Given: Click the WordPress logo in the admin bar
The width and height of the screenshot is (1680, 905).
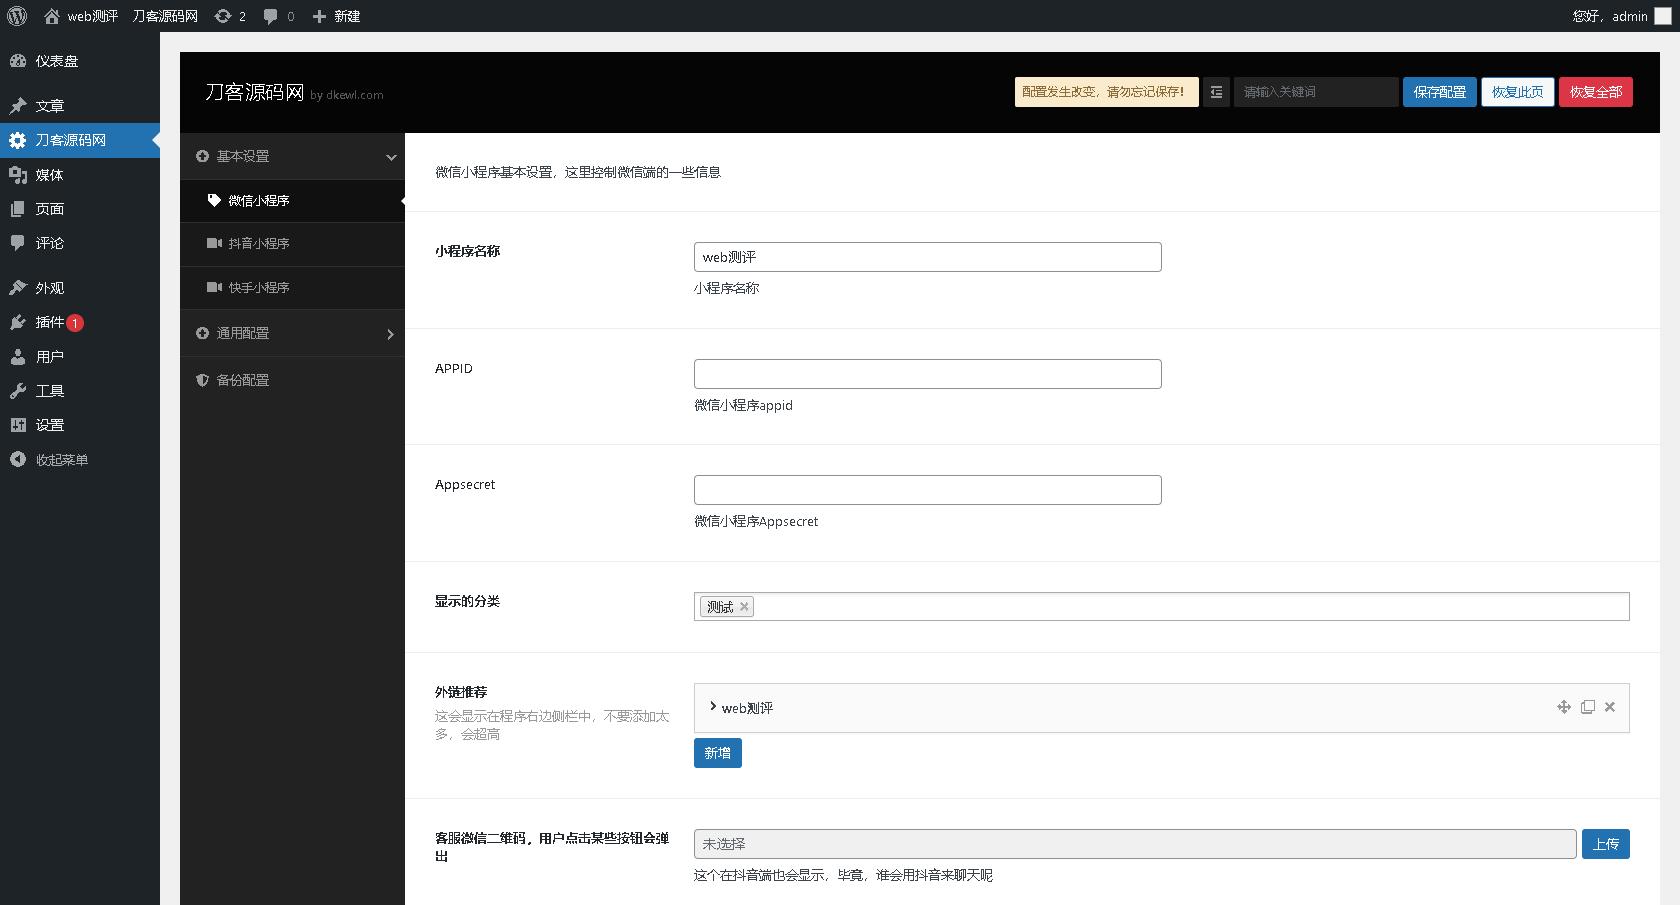Looking at the screenshot, I should click(x=16, y=15).
